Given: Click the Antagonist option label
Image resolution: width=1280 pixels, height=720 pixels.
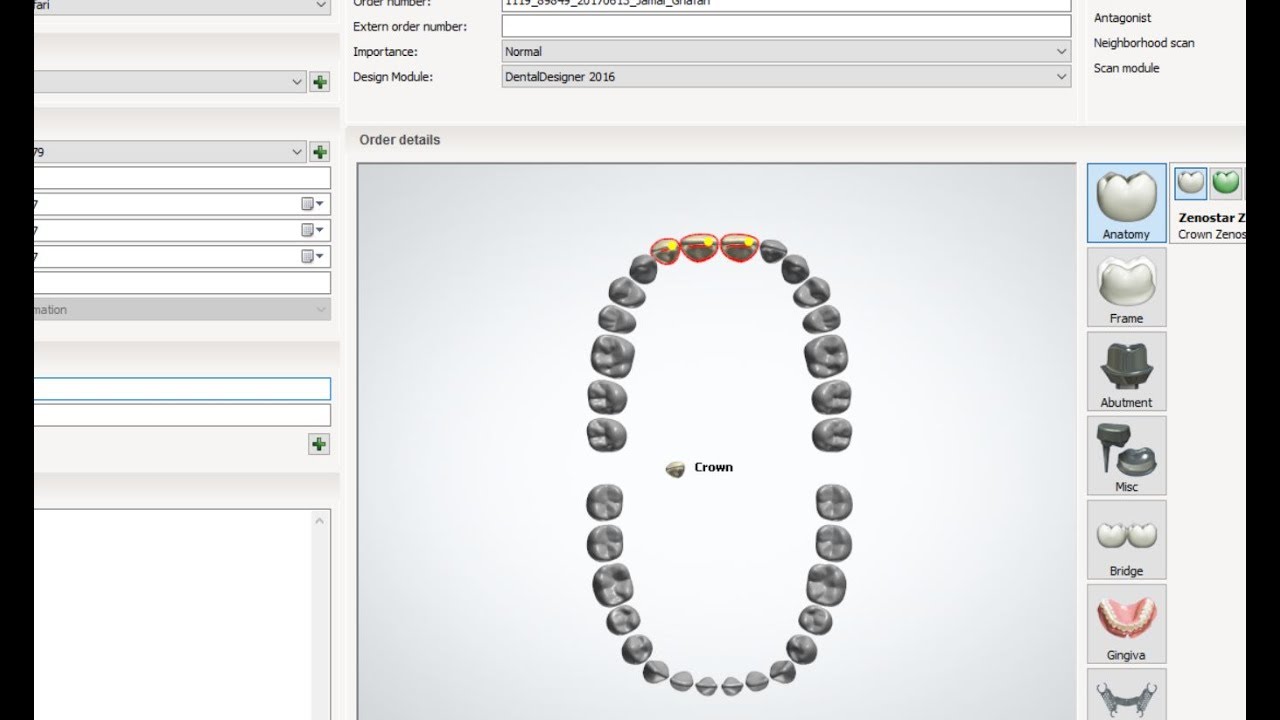Looking at the screenshot, I should (1122, 18).
